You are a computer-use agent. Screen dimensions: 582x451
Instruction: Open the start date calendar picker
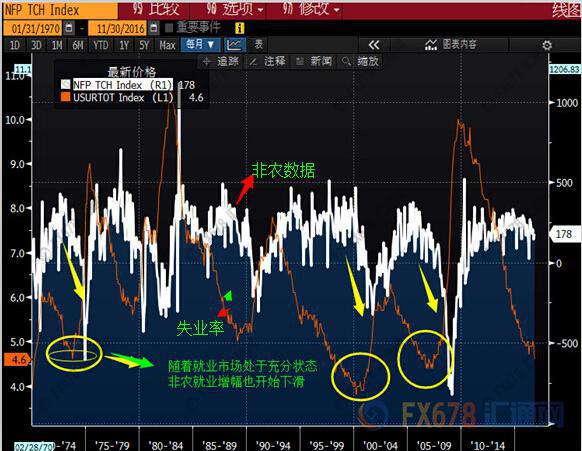click(69, 28)
